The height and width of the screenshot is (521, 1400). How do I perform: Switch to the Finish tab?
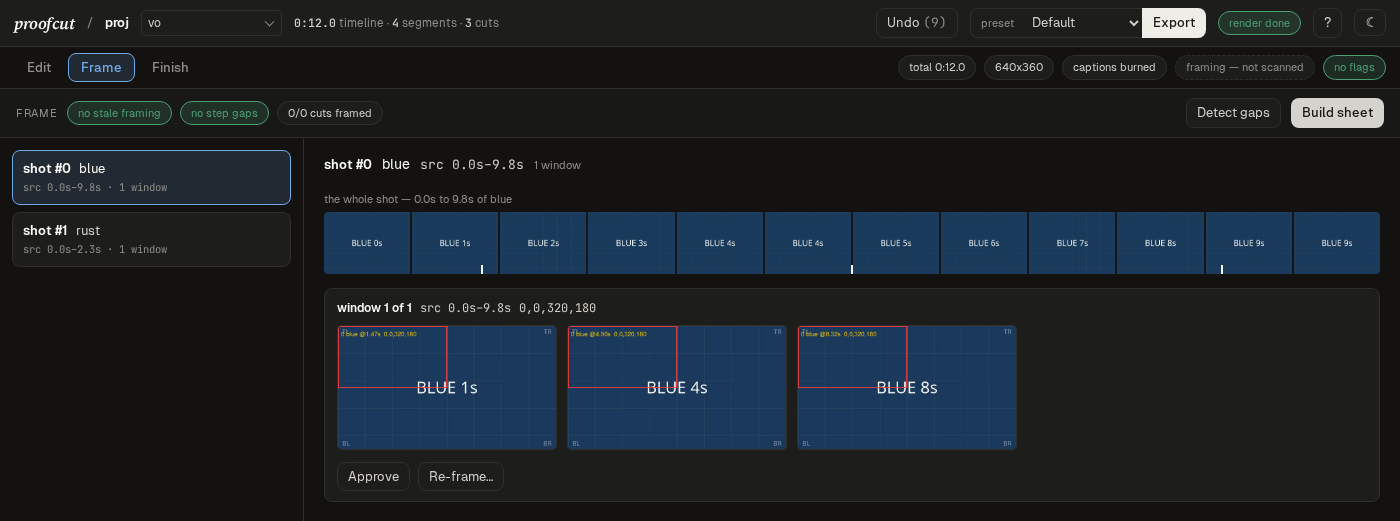click(170, 67)
